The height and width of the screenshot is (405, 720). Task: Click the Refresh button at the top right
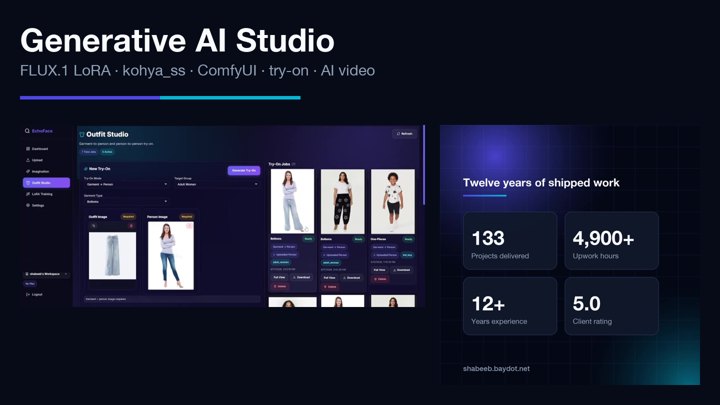405,134
